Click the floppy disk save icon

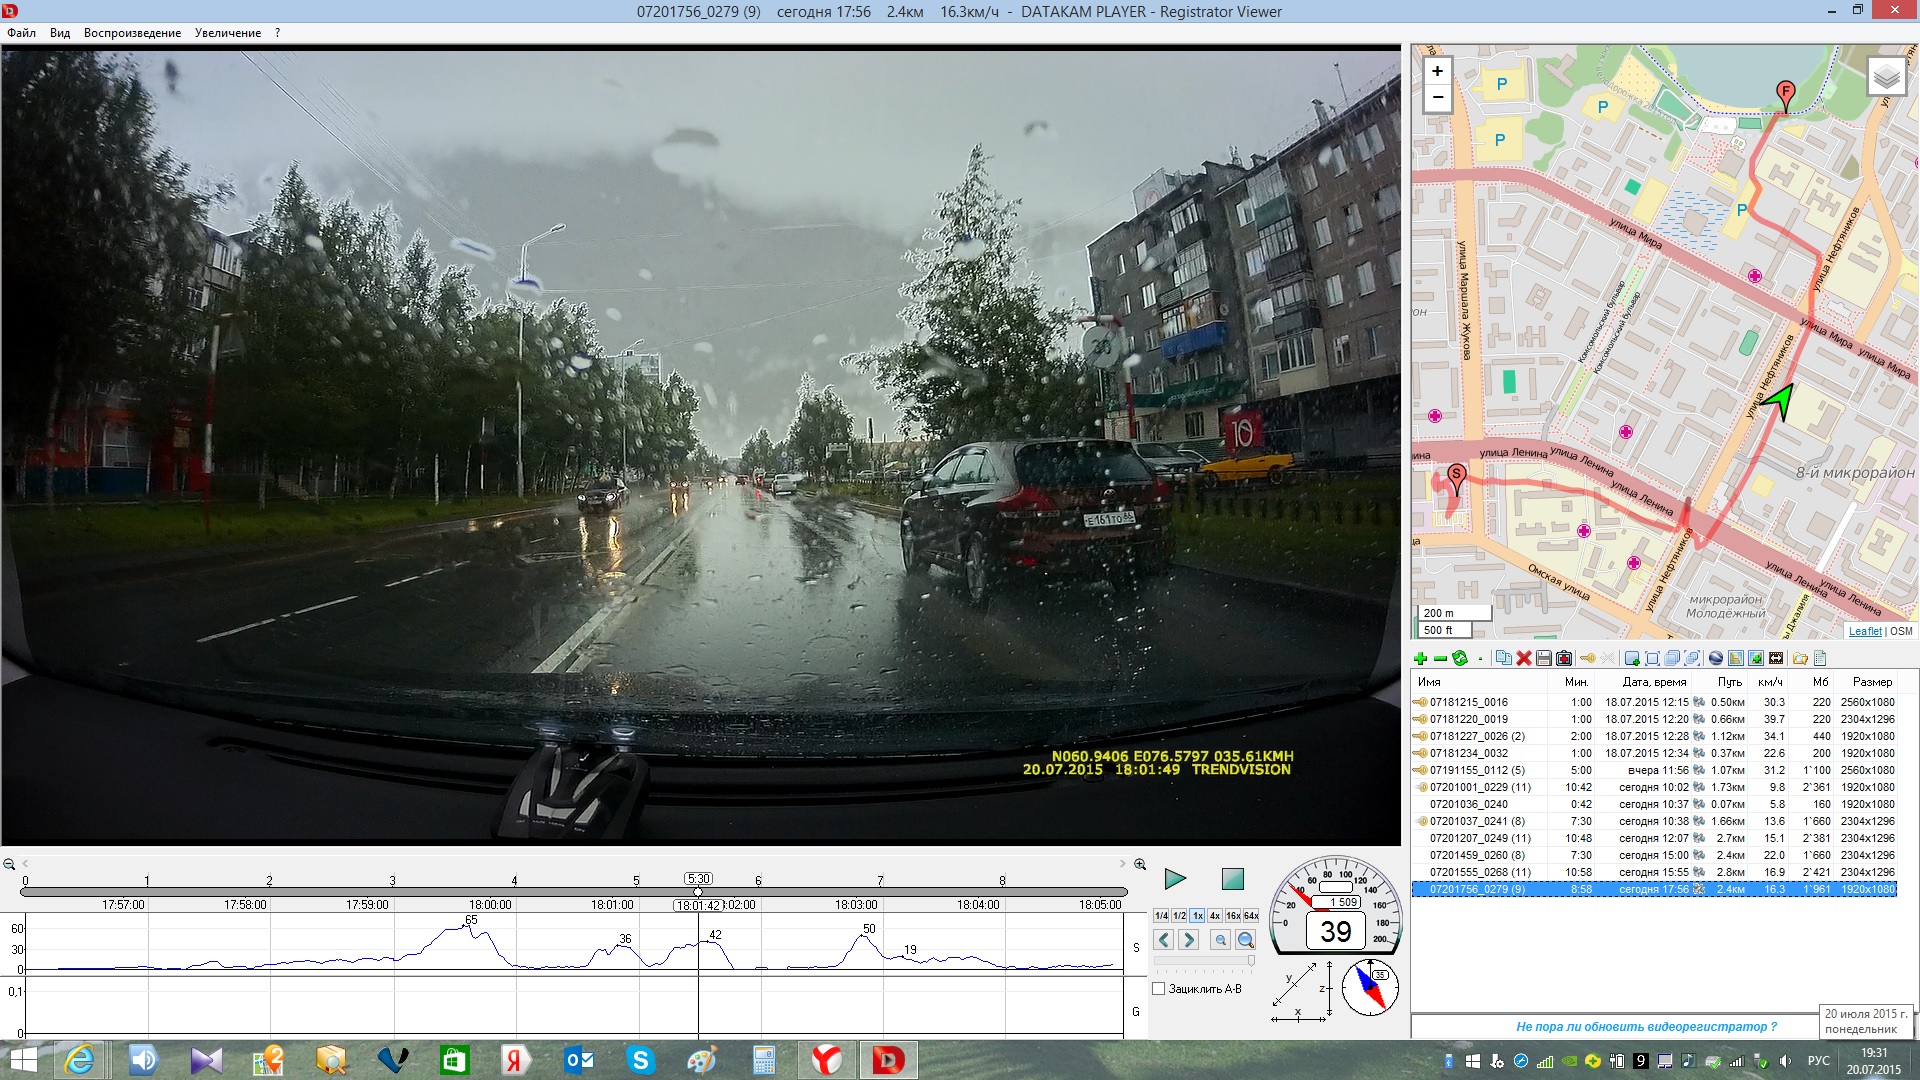[x=1544, y=658]
